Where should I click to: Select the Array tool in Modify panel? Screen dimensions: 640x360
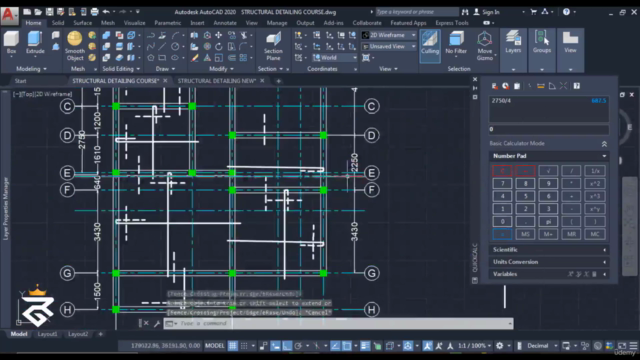pyautogui.click(x=243, y=58)
